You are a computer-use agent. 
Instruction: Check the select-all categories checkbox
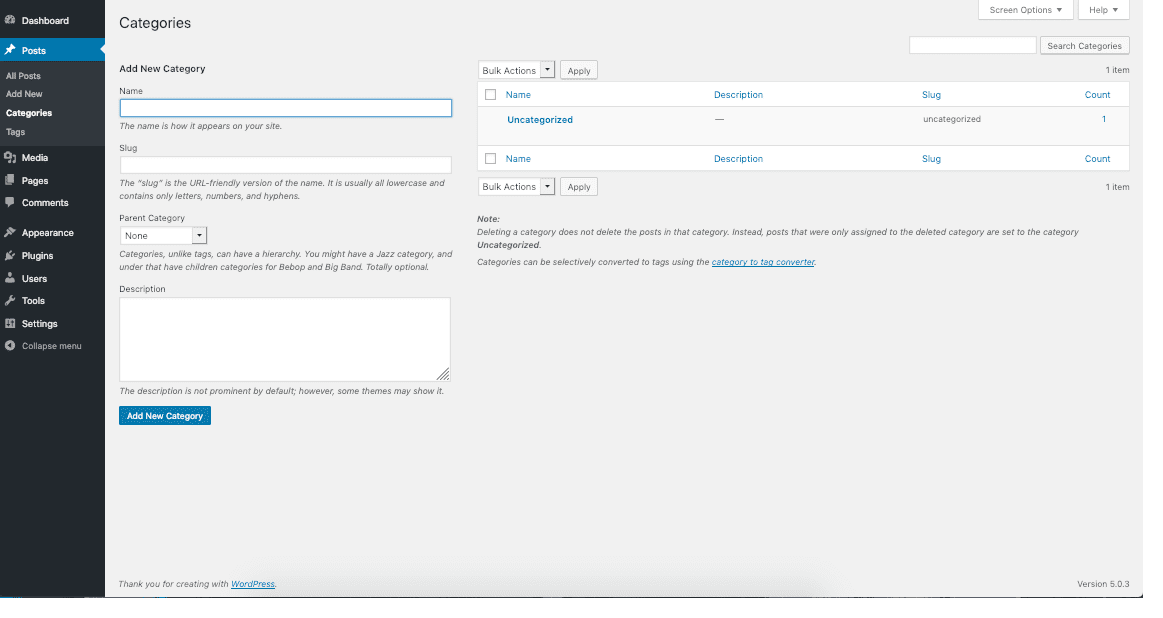click(489, 94)
